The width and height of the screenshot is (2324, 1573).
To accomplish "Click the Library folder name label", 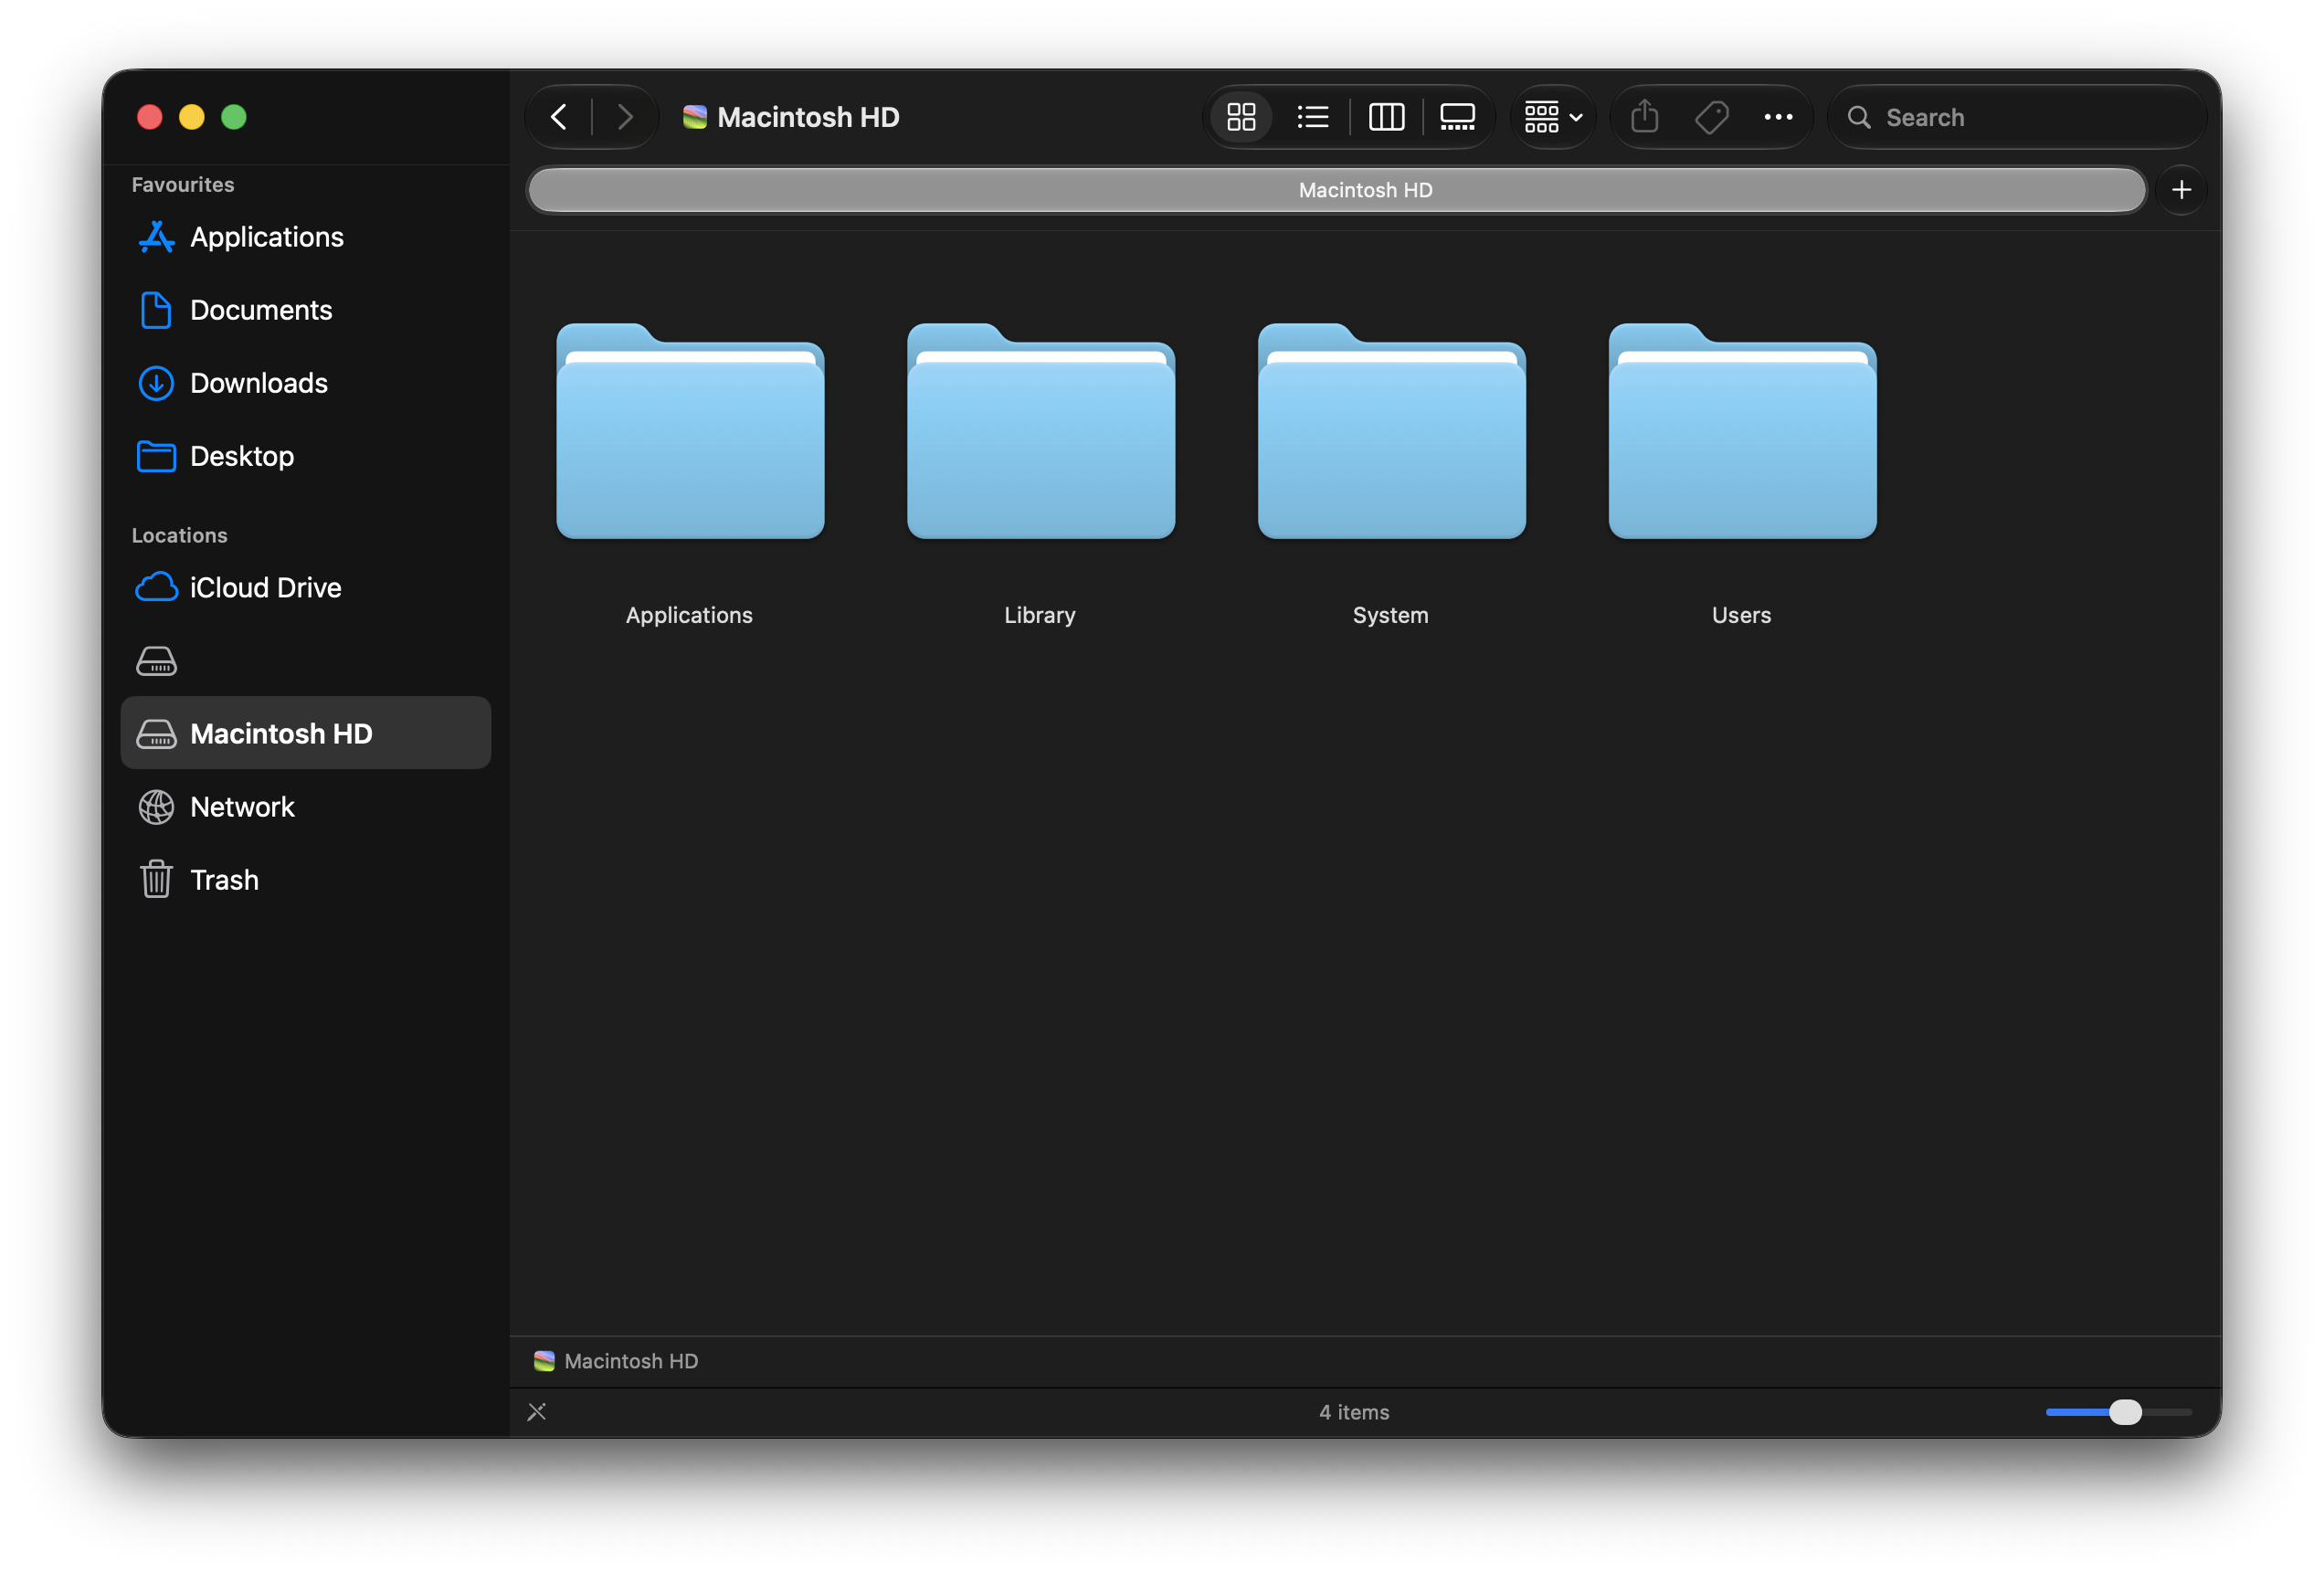I will point(1040,615).
